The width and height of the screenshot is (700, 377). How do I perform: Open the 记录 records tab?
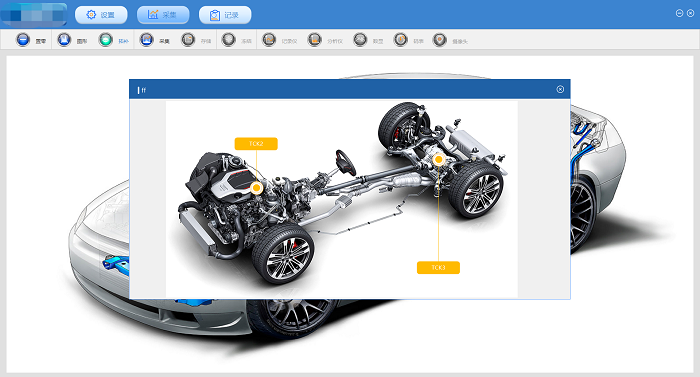225,15
